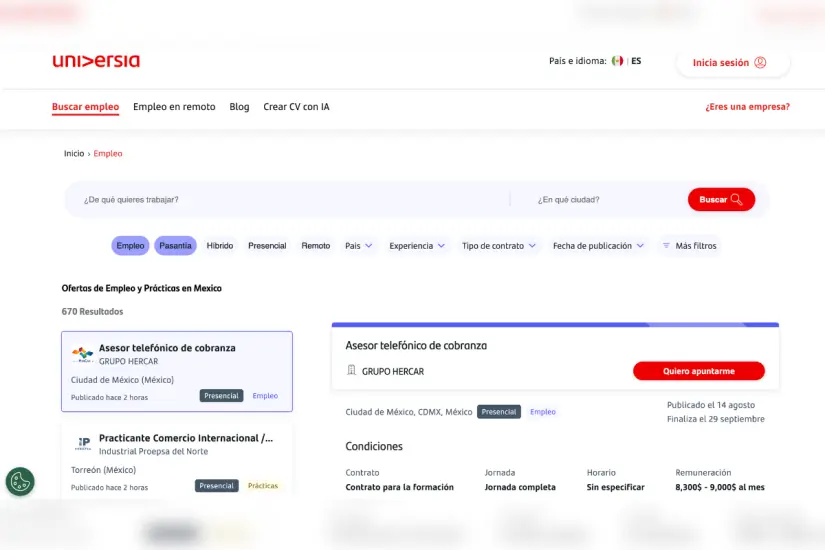This screenshot has height=550, width=825.
Task: Open the ES language selector
Action: click(x=636, y=61)
